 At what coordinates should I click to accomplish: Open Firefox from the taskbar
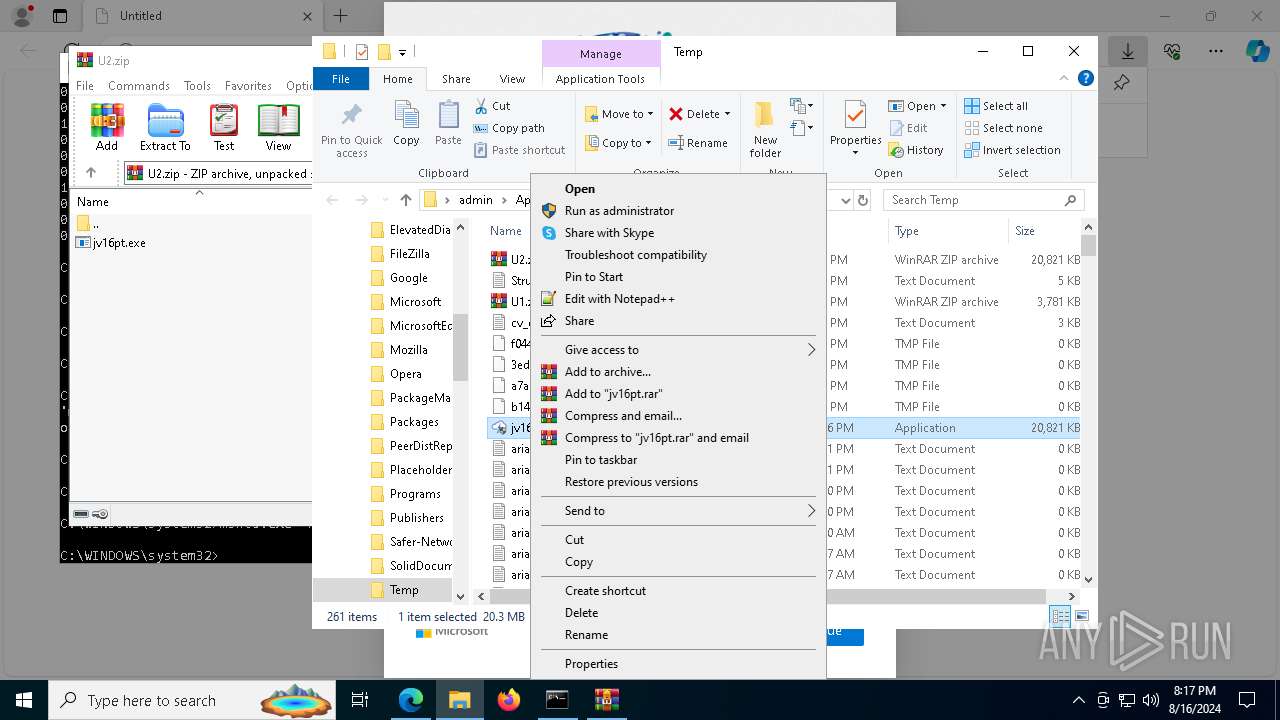(509, 700)
